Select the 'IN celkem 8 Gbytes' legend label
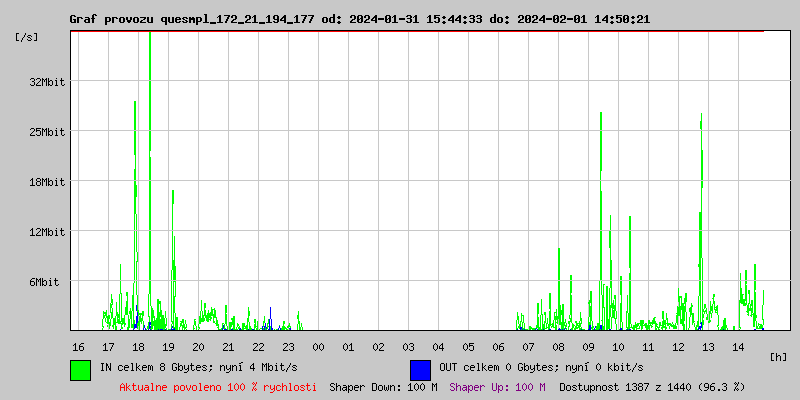 (199, 367)
